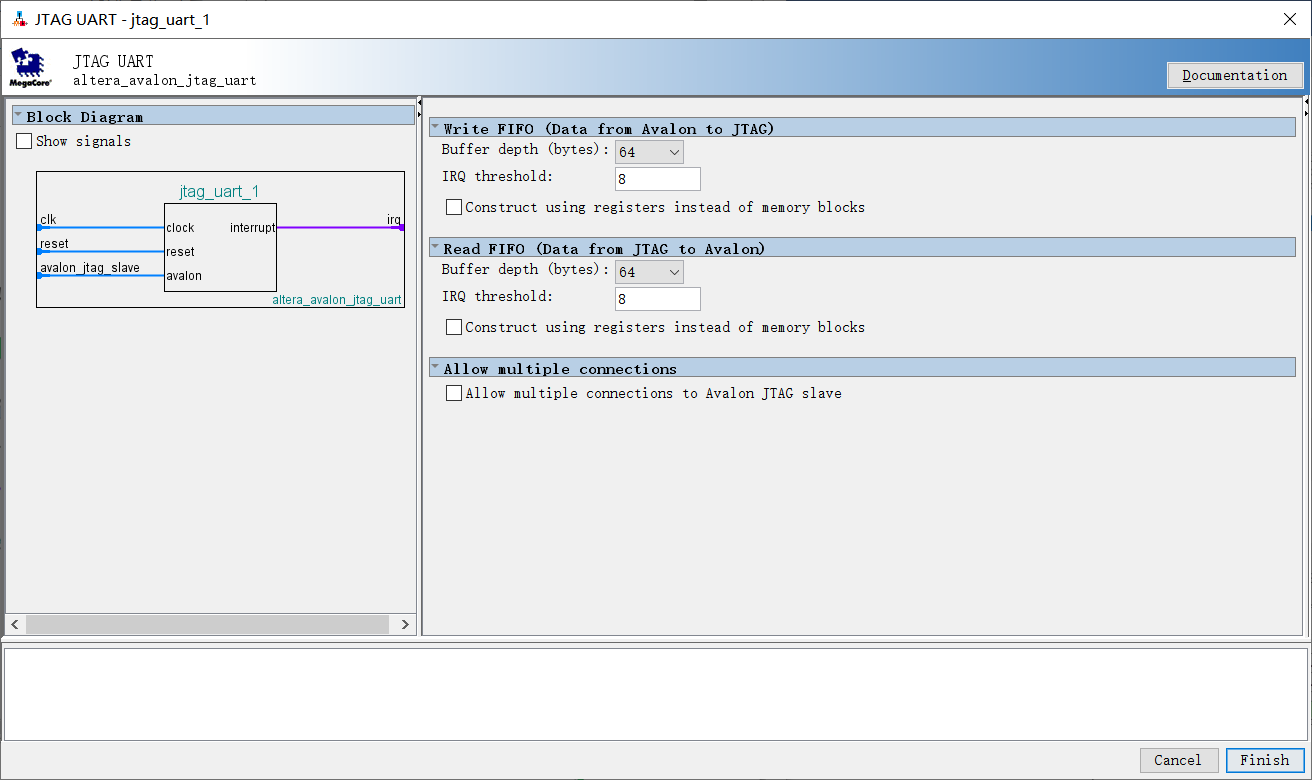1312x780 pixels.
Task: Check Read FIFO construct using registers option
Action: tap(454, 327)
